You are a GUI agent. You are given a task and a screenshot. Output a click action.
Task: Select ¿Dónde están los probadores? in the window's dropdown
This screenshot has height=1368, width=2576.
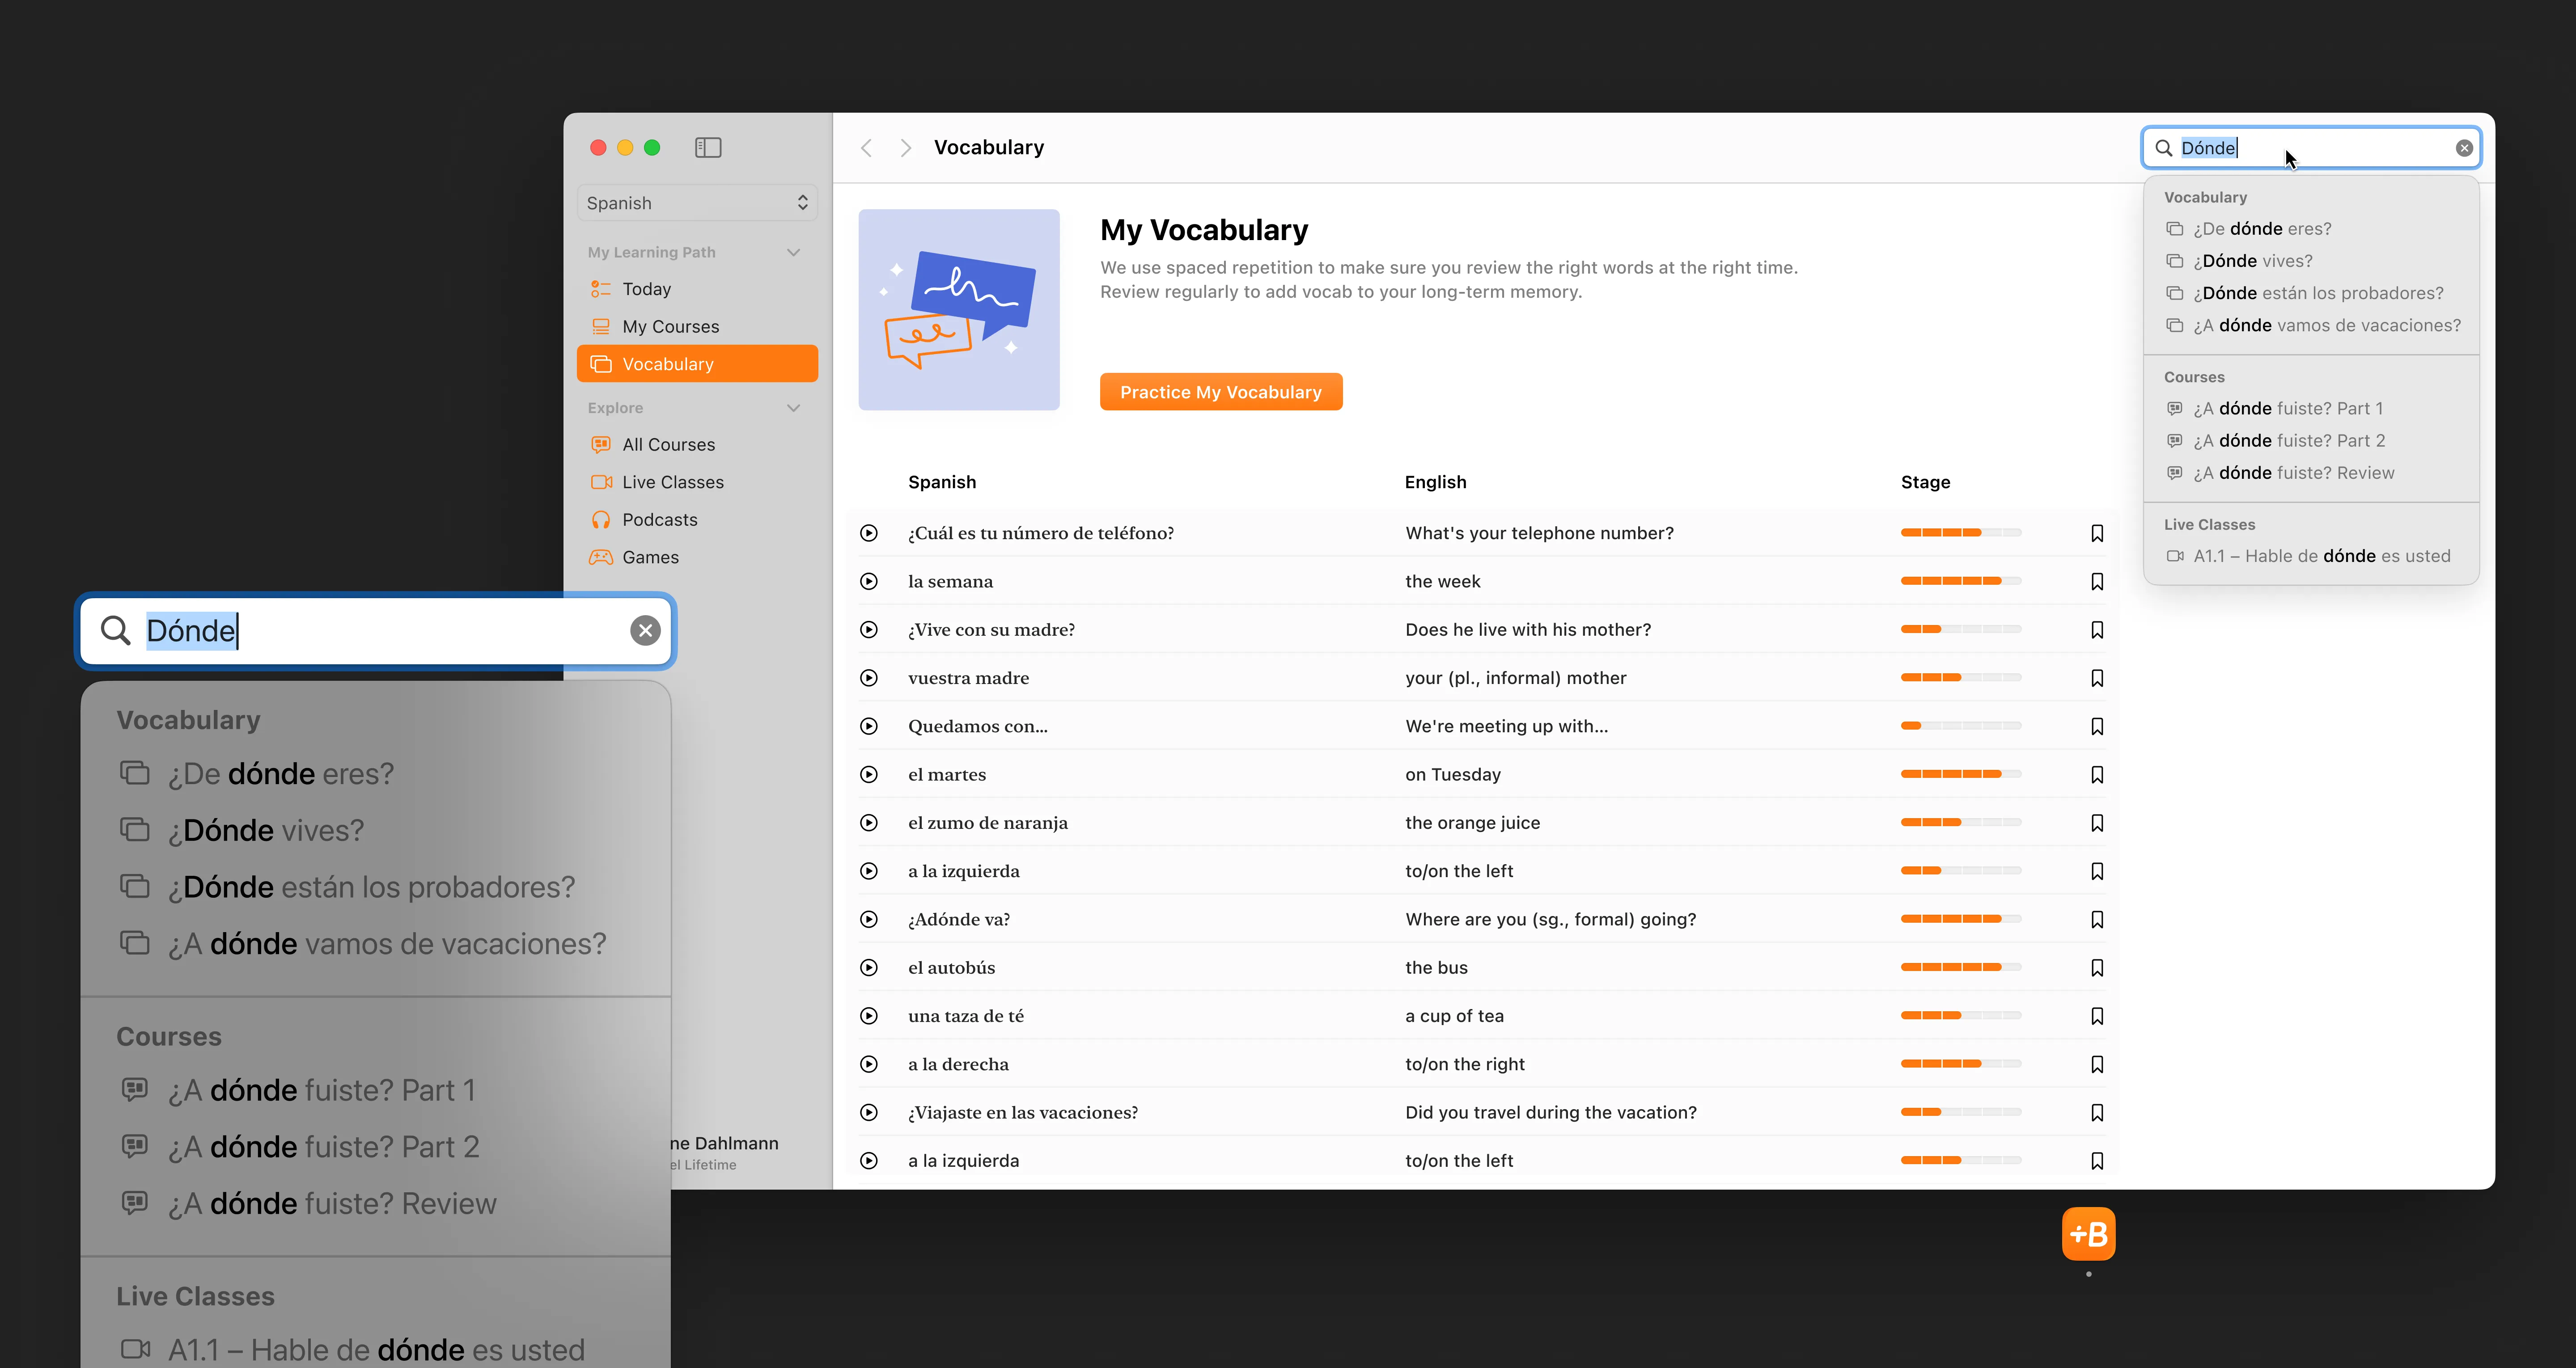[2311, 293]
